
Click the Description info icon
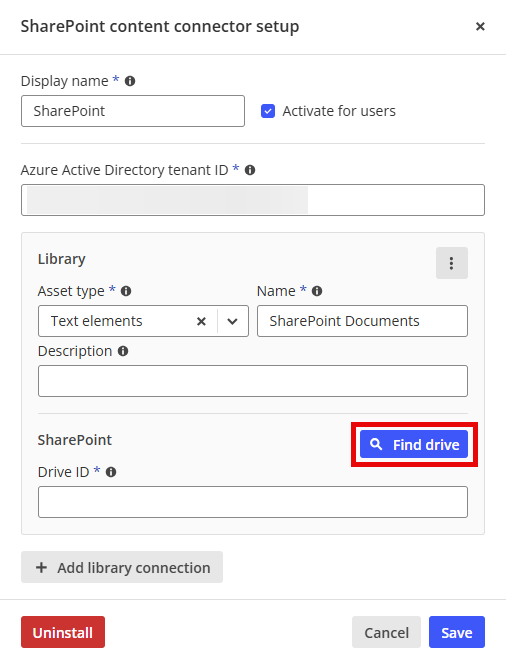(x=123, y=351)
